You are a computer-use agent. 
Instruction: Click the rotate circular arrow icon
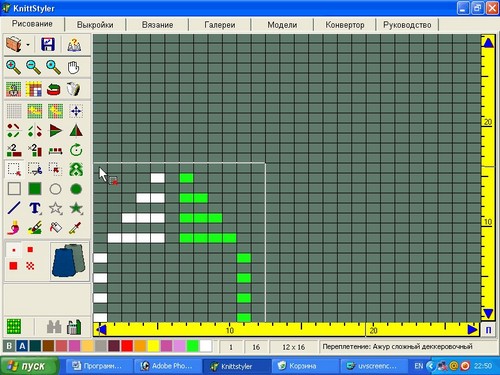pyautogui.click(x=76, y=150)
